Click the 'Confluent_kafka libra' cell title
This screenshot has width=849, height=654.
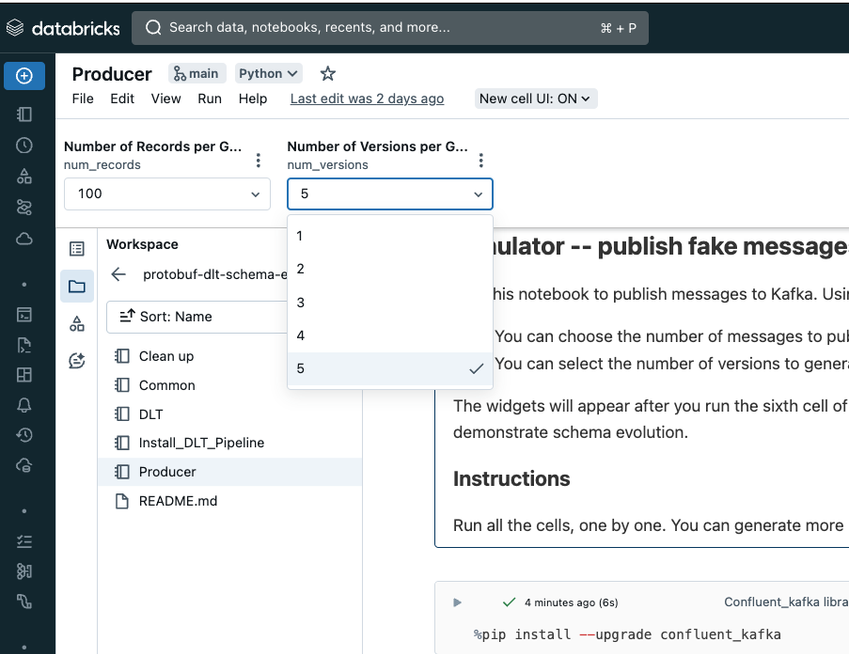[x=786, y=602]
